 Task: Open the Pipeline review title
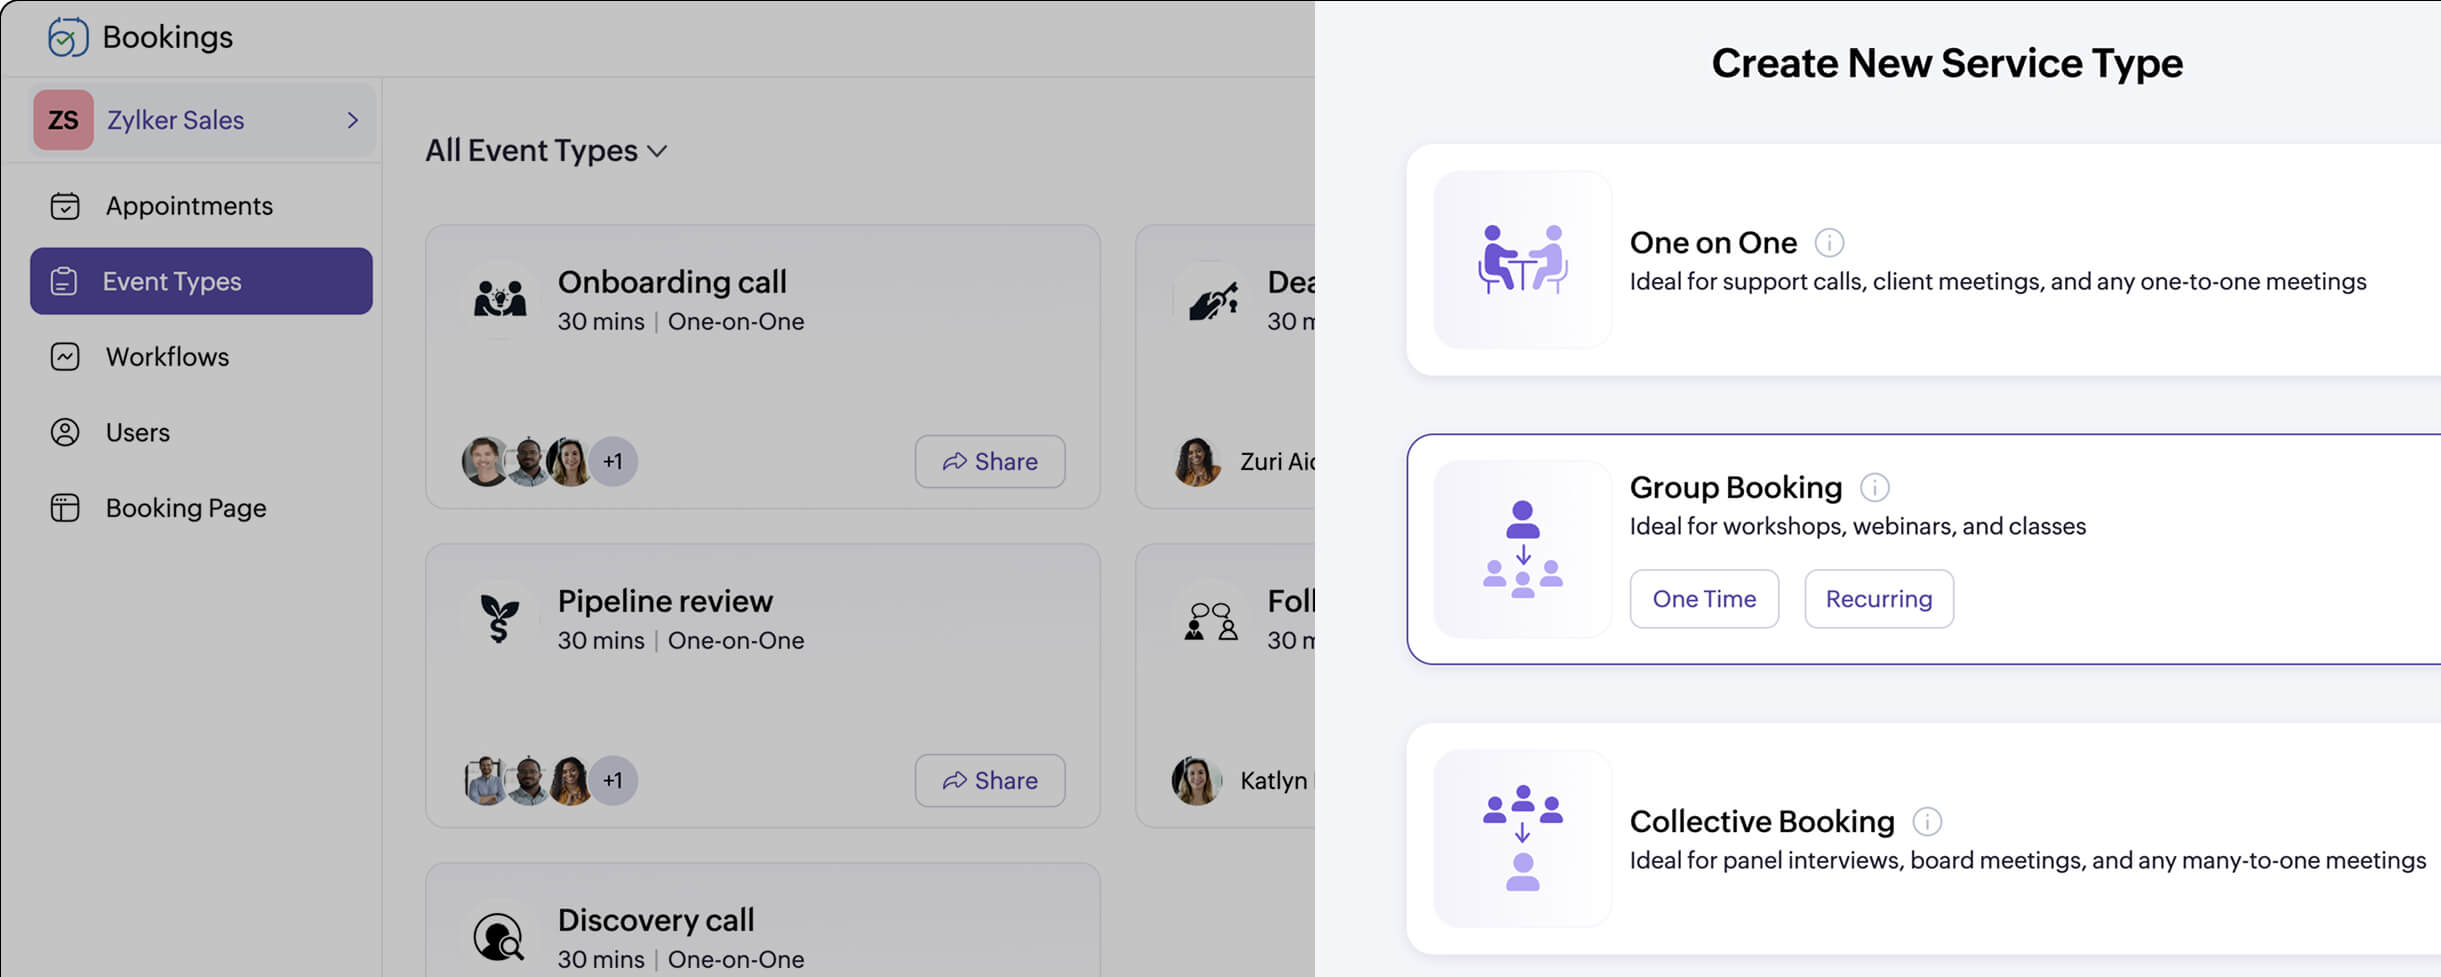(x=665, y=601)
